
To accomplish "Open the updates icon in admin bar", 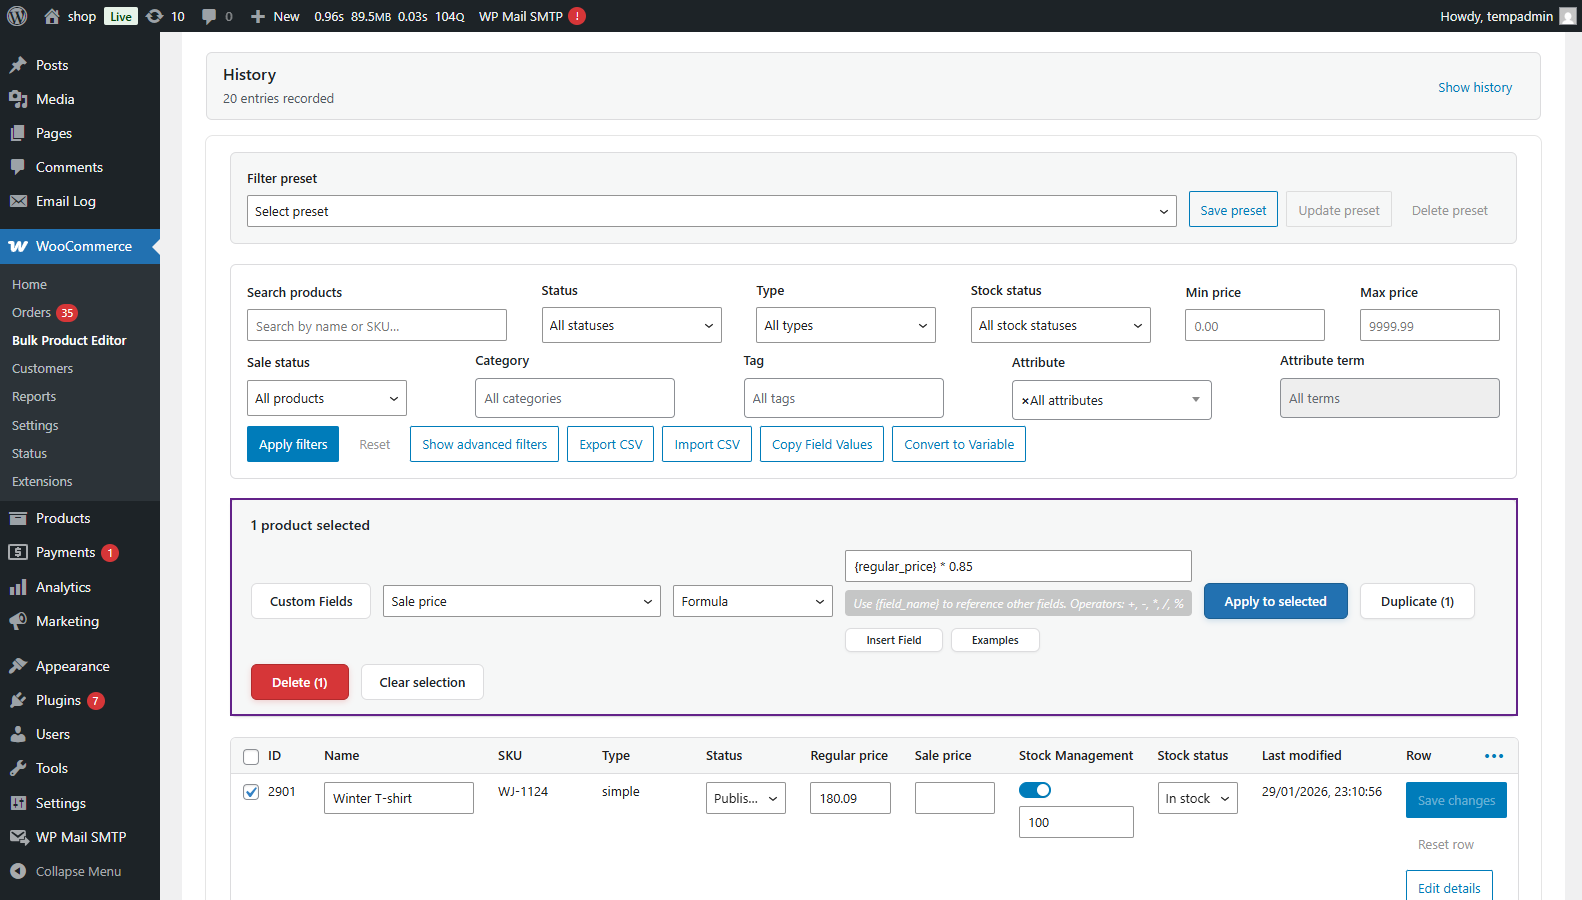I will point(155,16).
